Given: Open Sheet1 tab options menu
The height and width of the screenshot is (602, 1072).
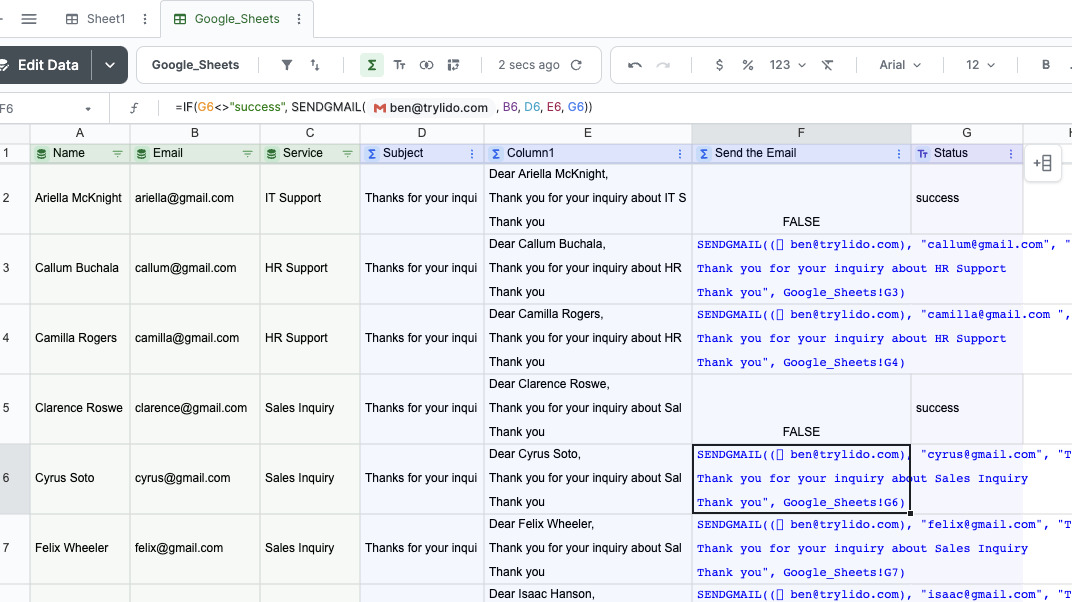Looking at the screenshot, I should click(x=145, y=19).
